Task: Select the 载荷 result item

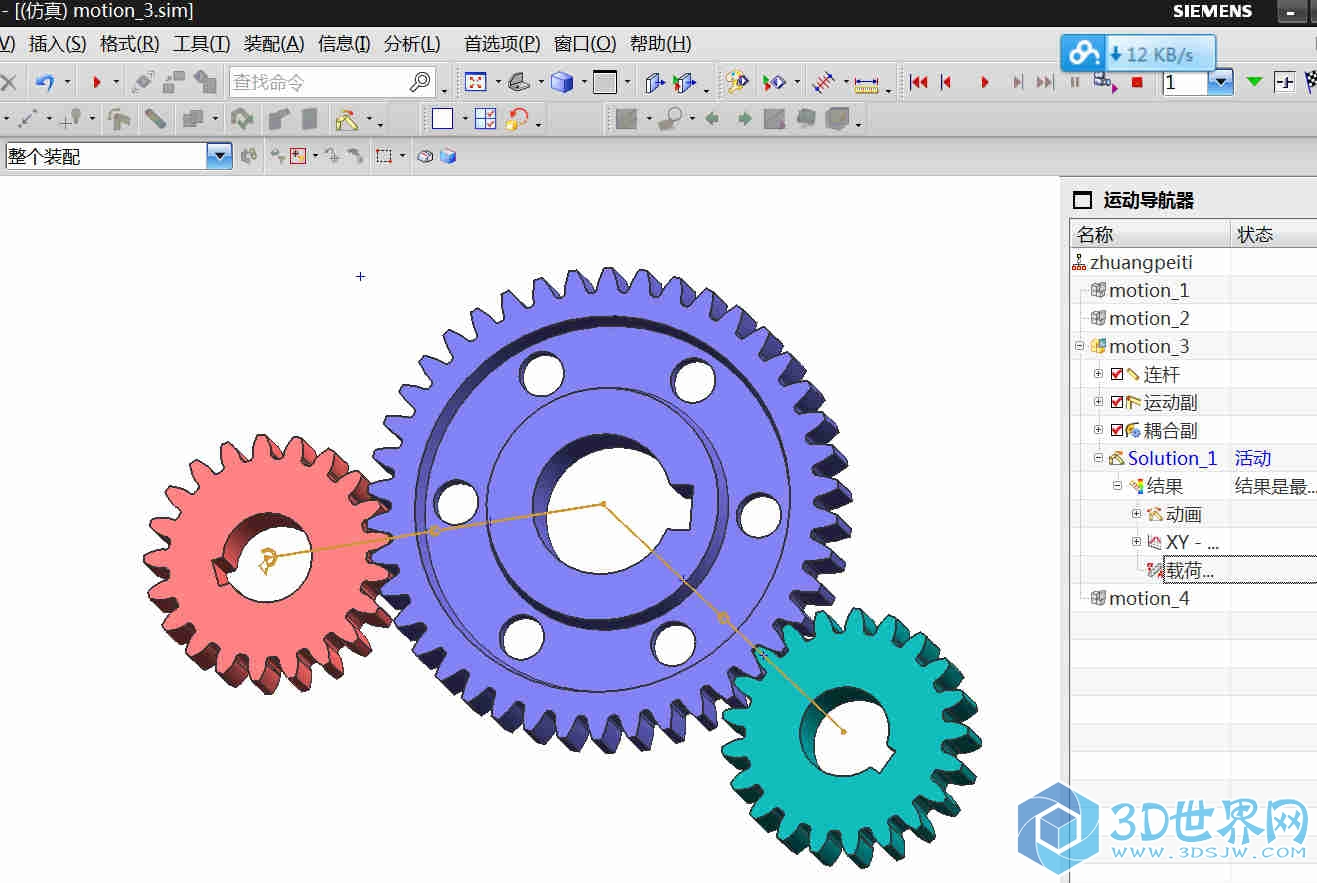Action: (x=1190, y=570)
